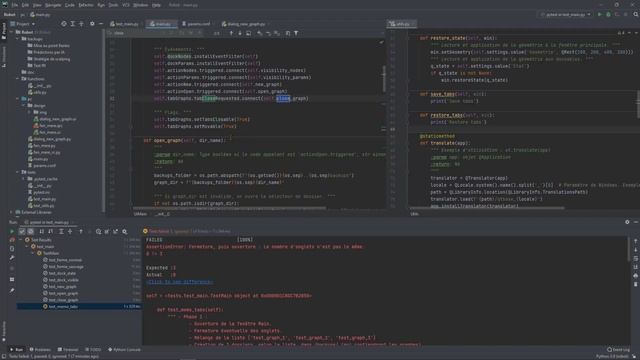This screenshot has width=640, height=360.
Task: Select the utils.py tab in right editor
Action: 402,24
